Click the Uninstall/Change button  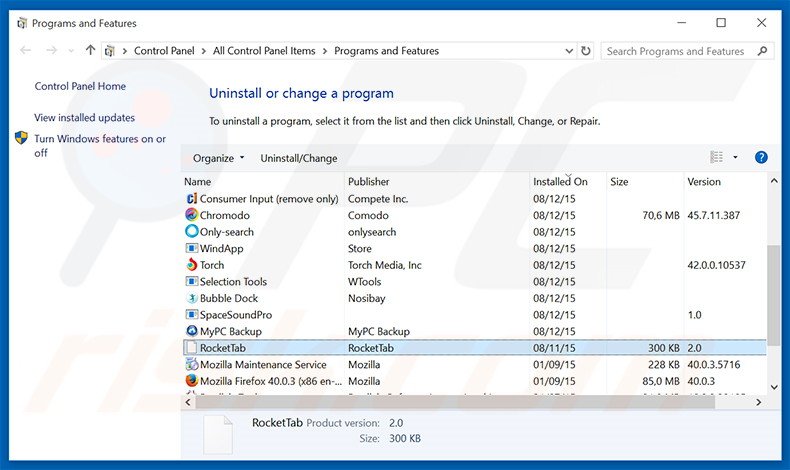coord(299,158)
